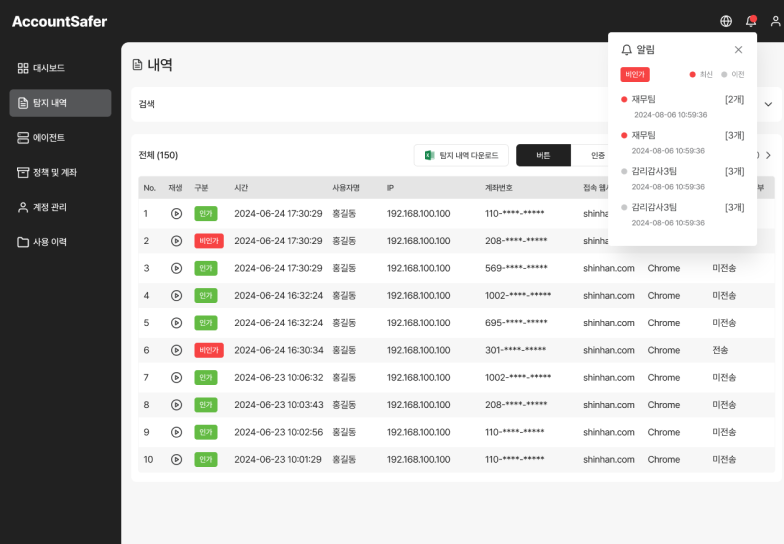Screen dimensions: 784x544
Task: Play recording for row 3
Action: click(x=176, y=268)
